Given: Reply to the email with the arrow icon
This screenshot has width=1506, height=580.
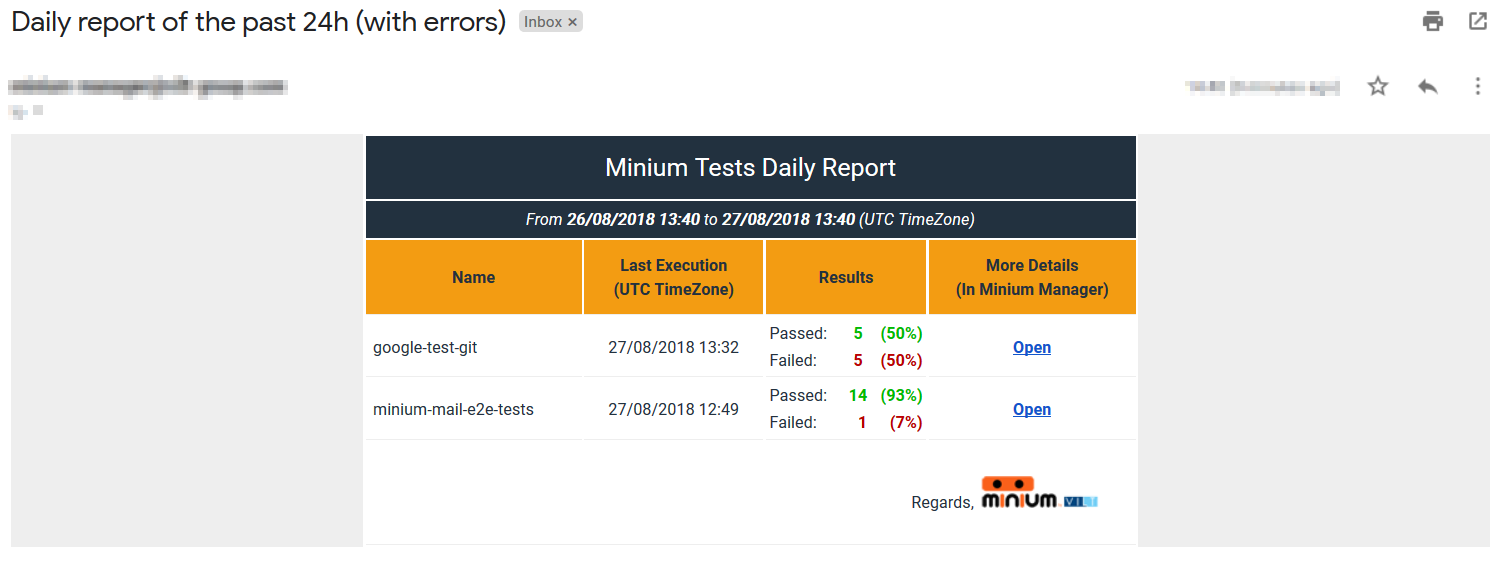Looking at the screenshot, I should pos(1428,87).
